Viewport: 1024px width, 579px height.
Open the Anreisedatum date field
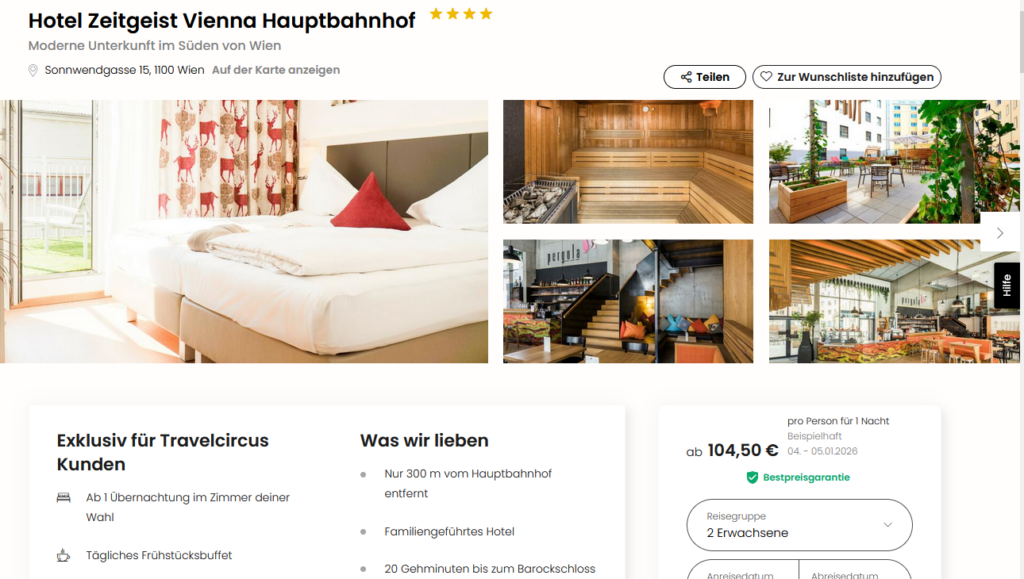tap(743, 569)
